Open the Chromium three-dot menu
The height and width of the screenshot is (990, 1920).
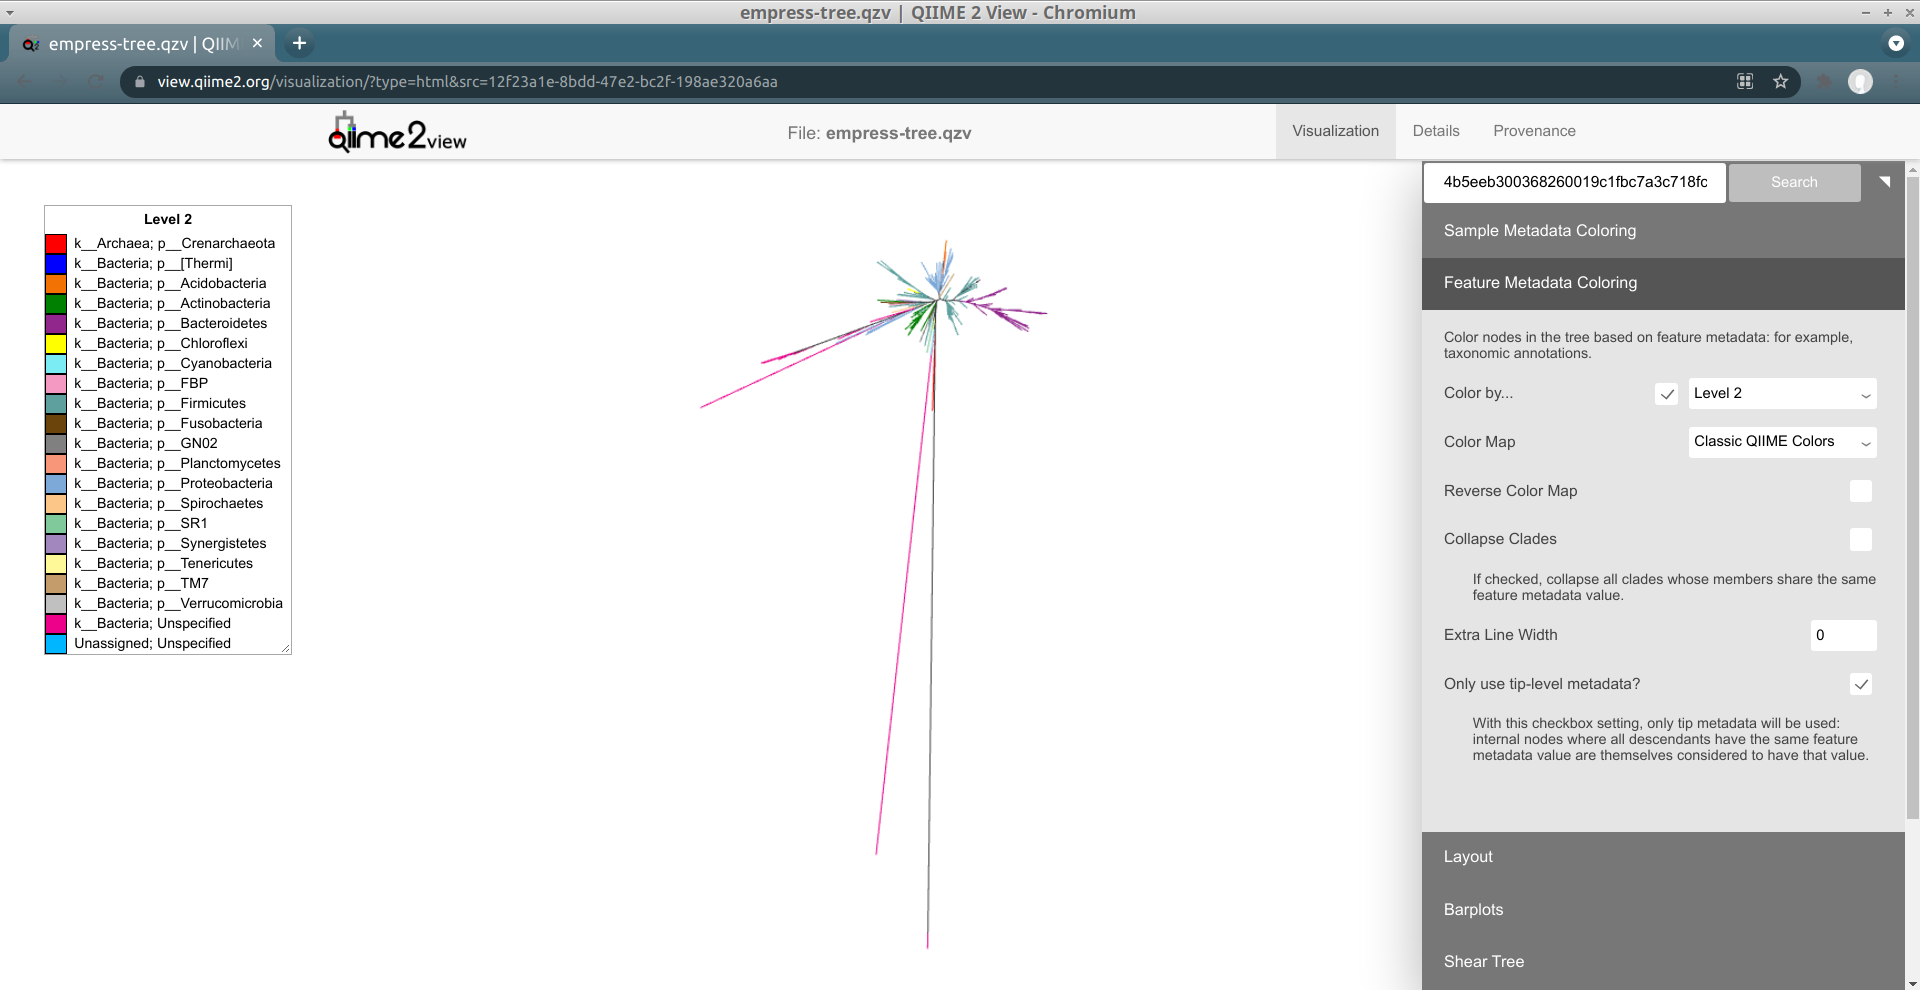[x=1896, y=82]
